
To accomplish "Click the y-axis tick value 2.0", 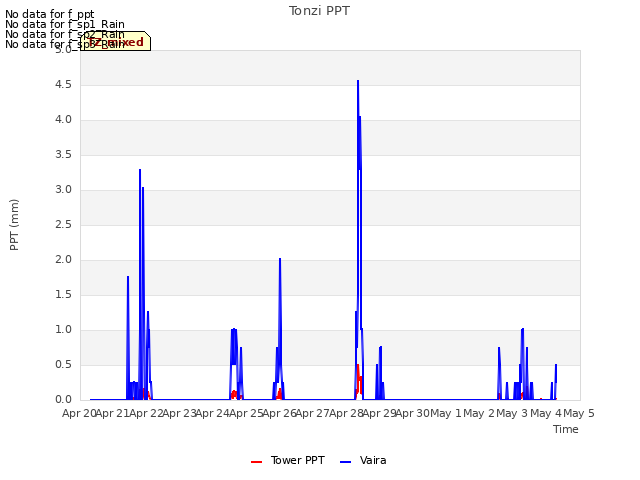I will (x=63, y=260).
